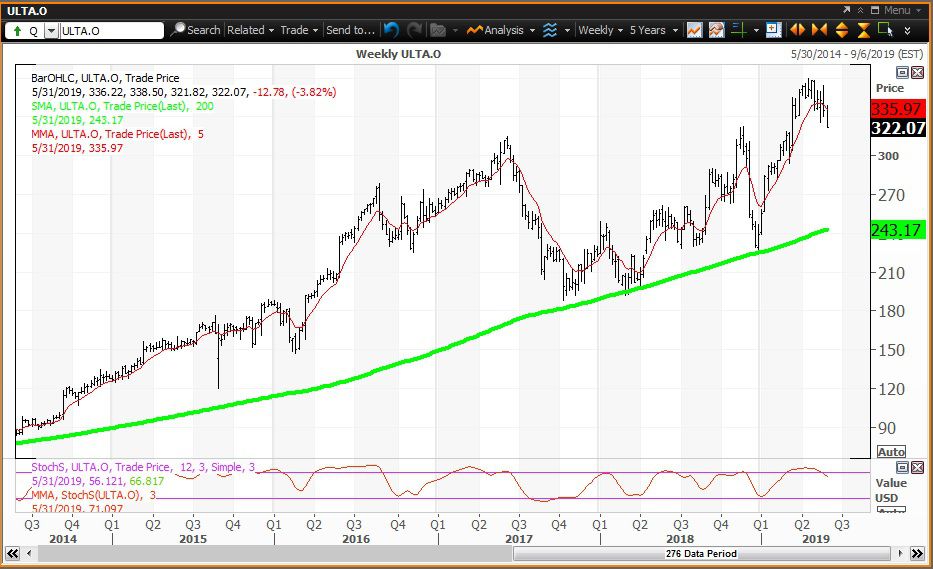The height and width of the screenshot is (569, 933).
Task: Toggle Auto scaling on price axis
Action: coord(891,452)
